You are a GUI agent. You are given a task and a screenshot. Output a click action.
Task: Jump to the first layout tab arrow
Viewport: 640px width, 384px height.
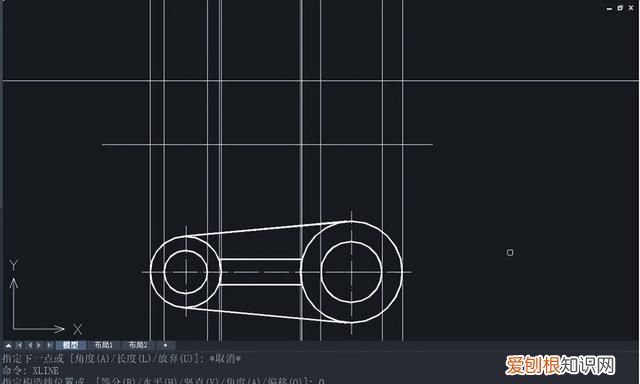pos(19,345)
